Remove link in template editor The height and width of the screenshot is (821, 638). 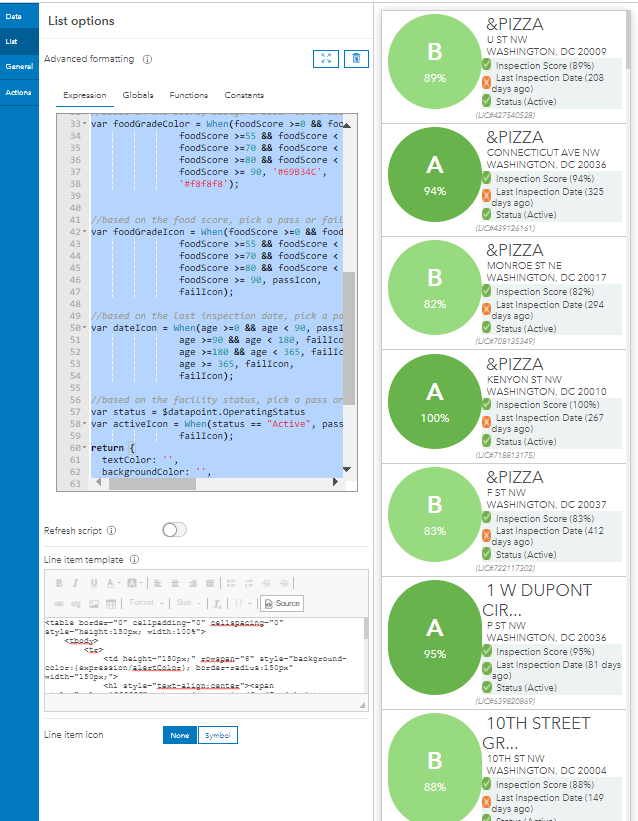pyautogui.click(x=76, y=604)
